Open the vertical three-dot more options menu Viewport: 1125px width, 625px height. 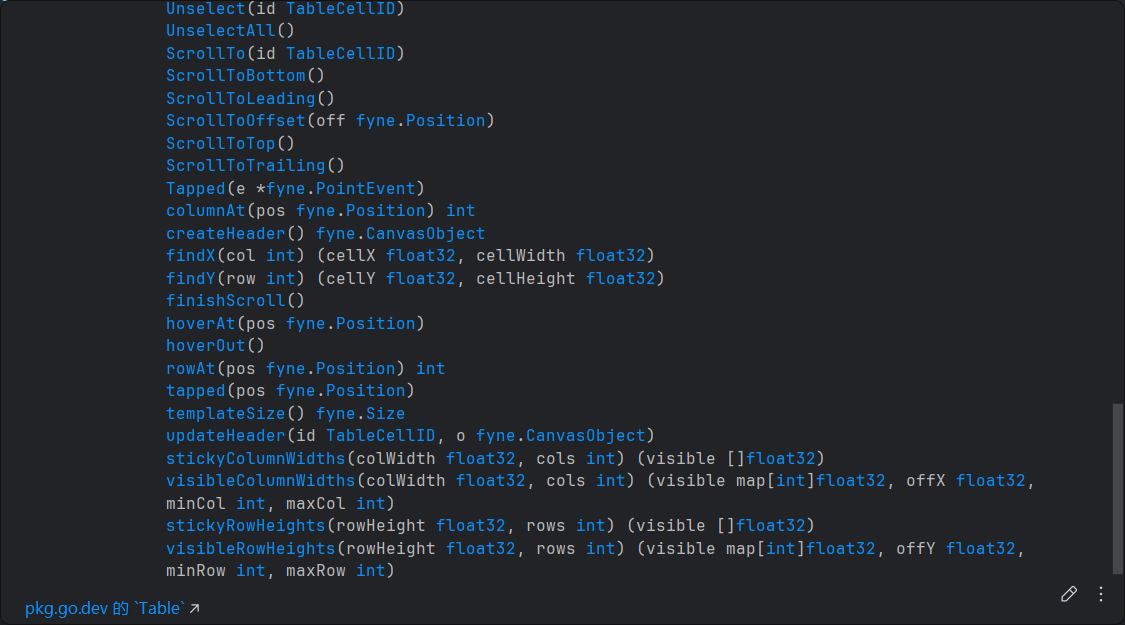[x=1101, y=594]
